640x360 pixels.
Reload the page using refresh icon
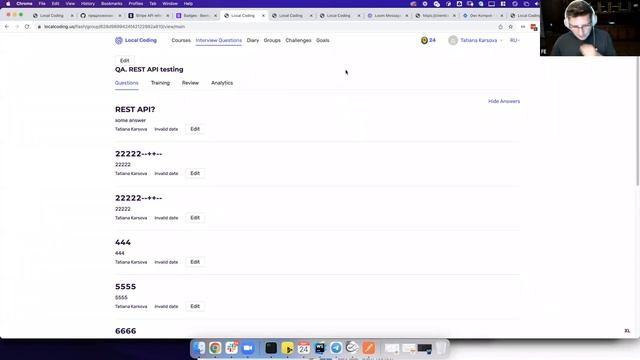[27, 27]
